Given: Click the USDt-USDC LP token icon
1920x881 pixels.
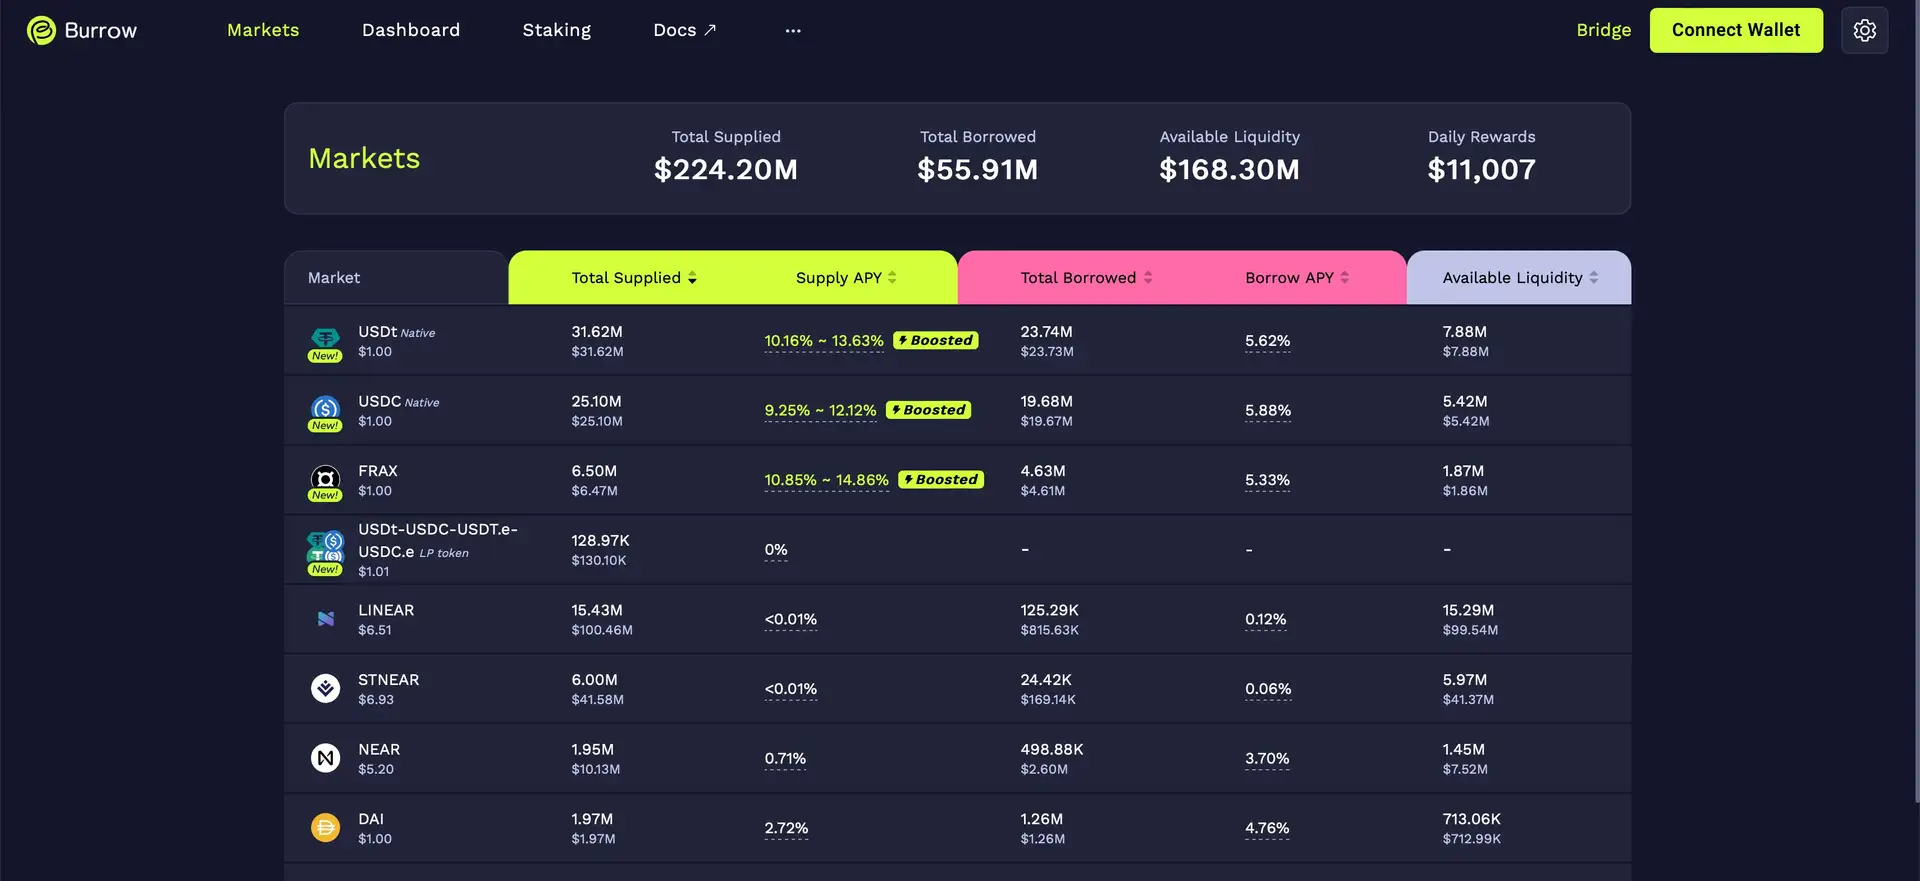Looking at the screenshot, I should 325,548.
